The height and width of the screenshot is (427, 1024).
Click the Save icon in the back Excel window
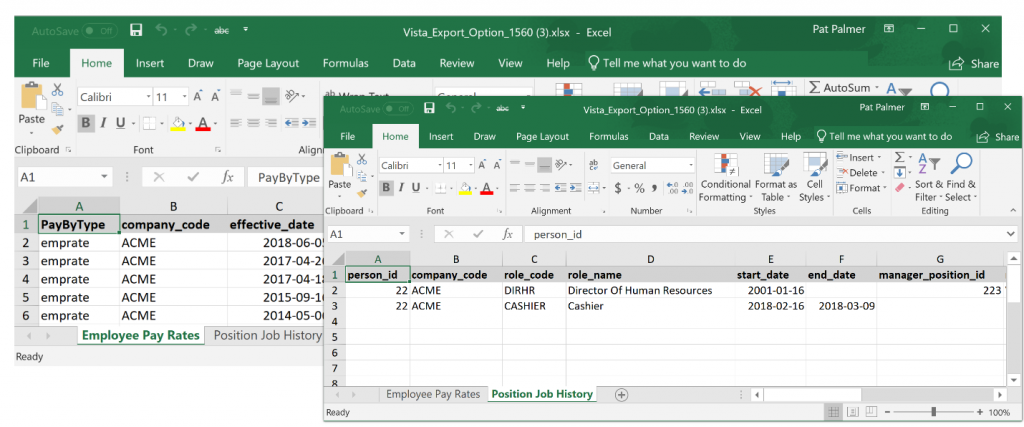(x=136, y=29)
